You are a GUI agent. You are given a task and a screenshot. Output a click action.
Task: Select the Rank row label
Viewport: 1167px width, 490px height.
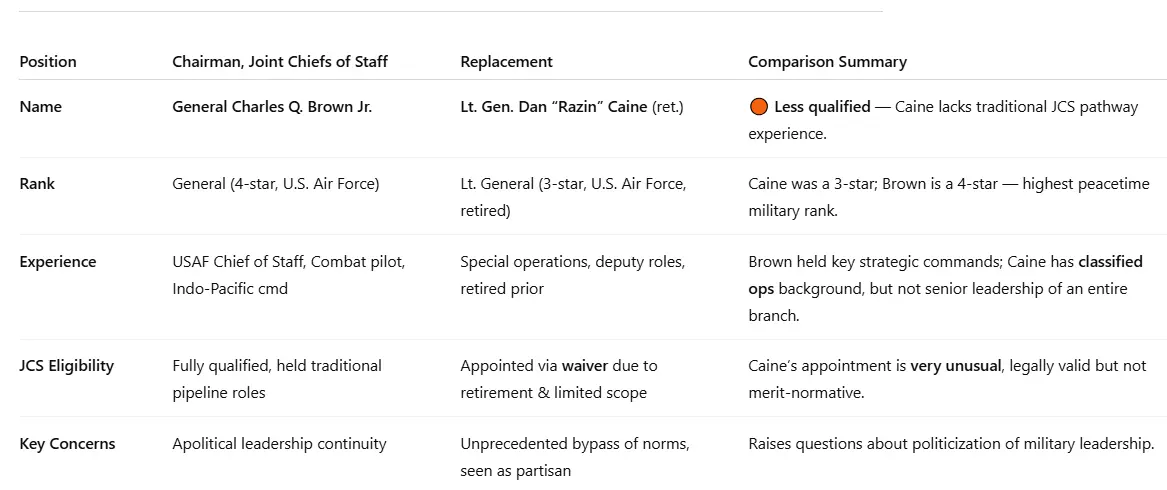[38, 184]
